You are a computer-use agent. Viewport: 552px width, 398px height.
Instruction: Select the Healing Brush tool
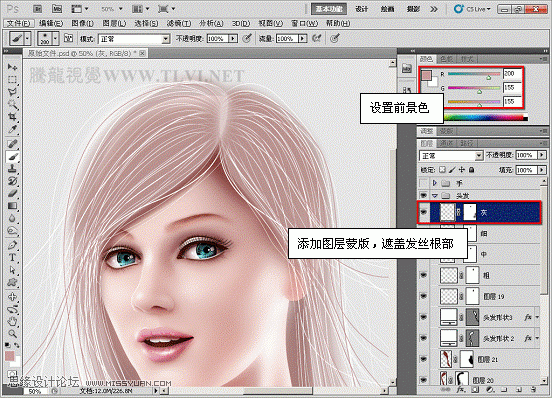(13, 144)
